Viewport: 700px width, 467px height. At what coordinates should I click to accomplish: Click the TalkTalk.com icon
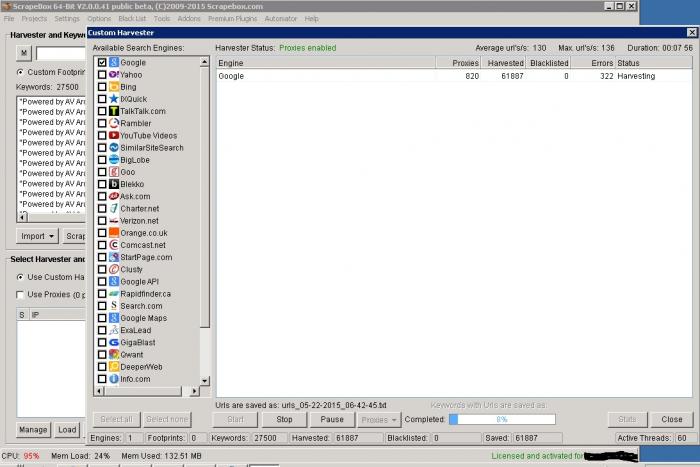[x=114, y=111]
